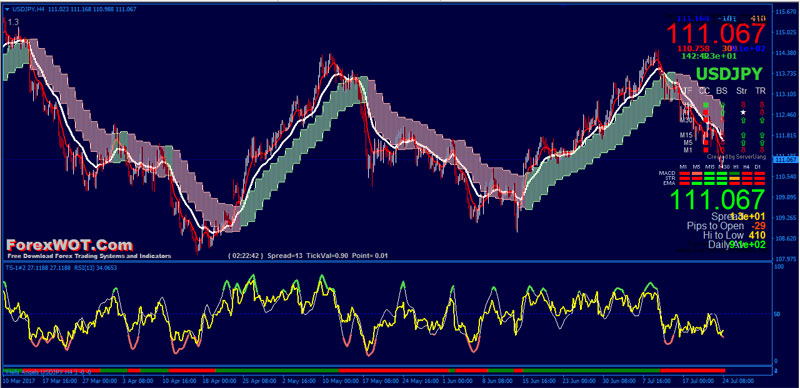Click the EMA row label
The width and height of the screenshot is (800, 388).
[x=669, y=182]
